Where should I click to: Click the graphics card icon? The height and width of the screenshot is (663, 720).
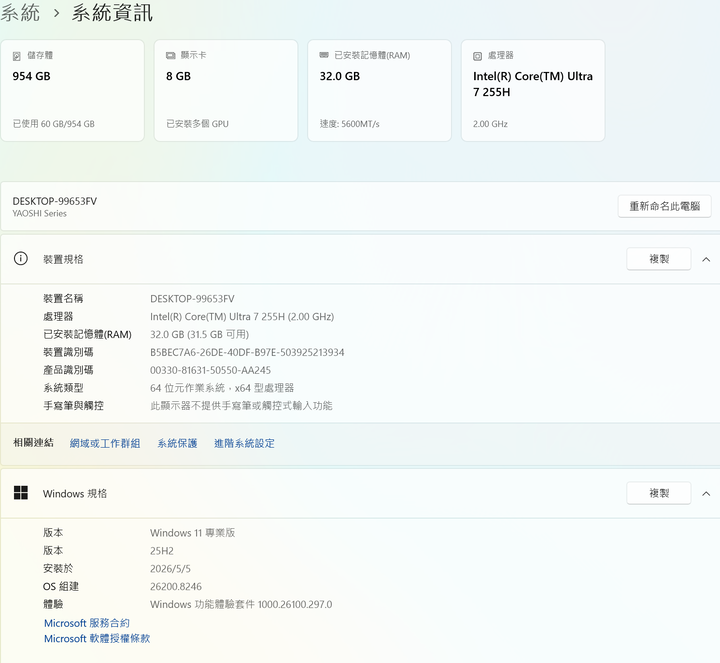tap(171, 56)
